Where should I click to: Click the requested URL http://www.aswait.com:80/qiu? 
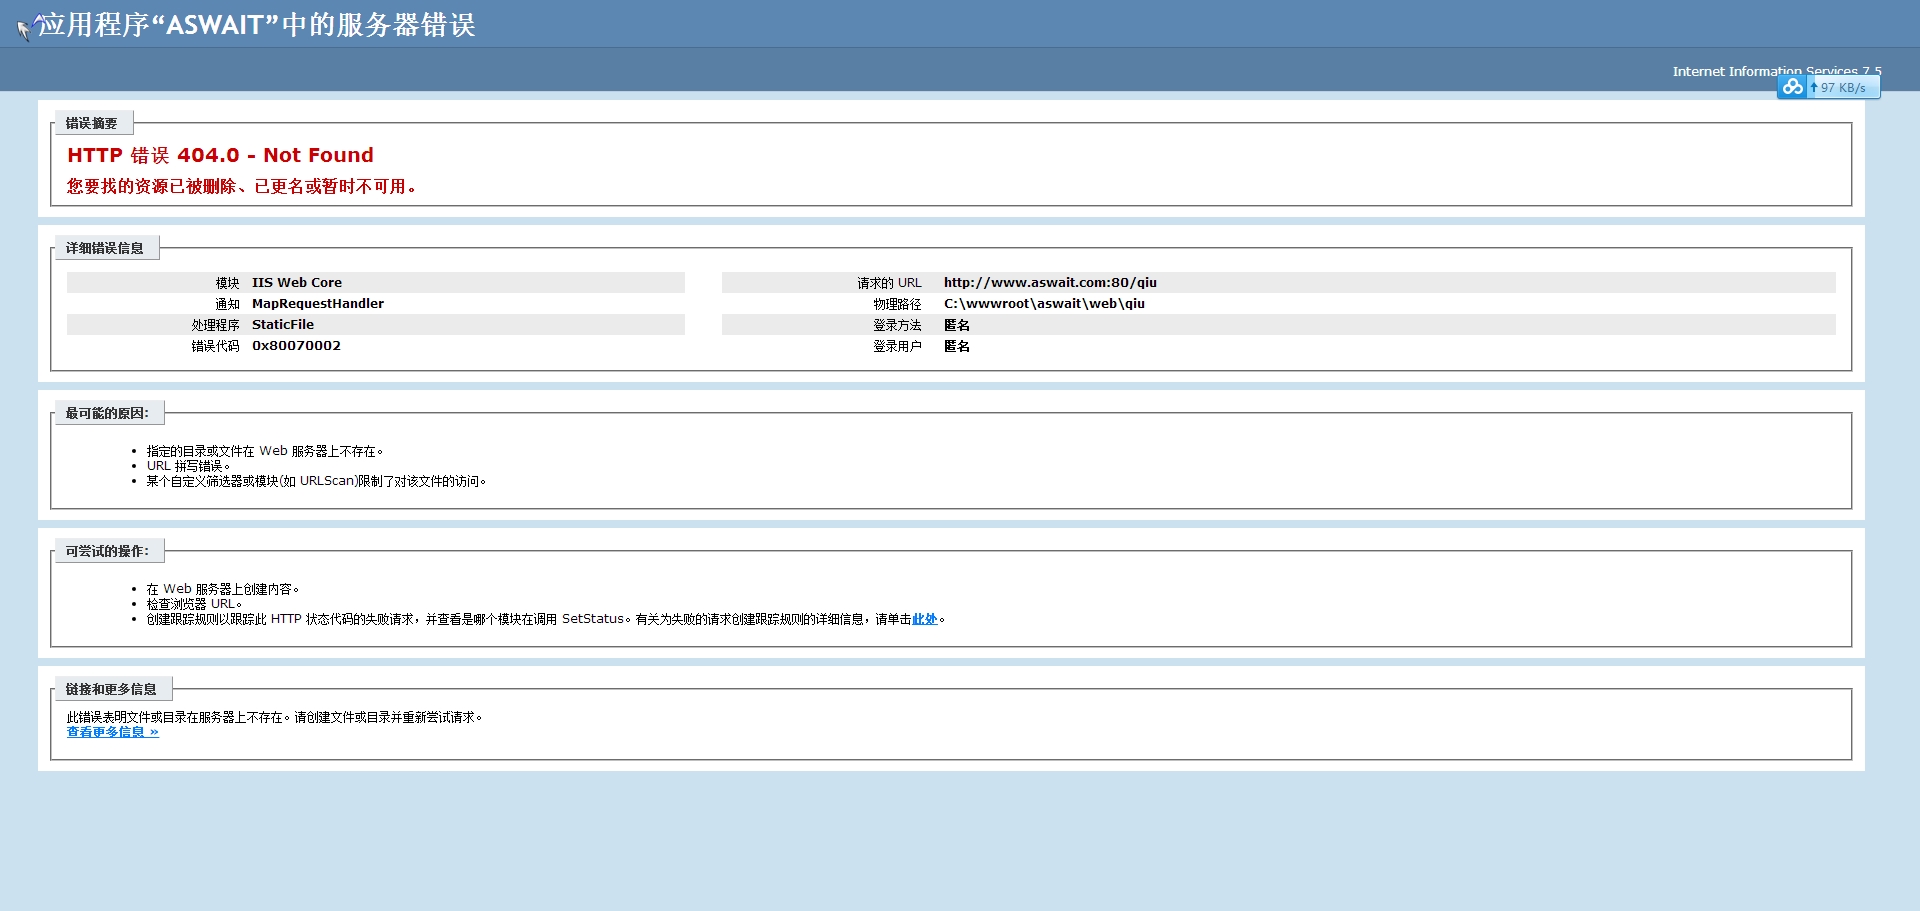[1050, 283]
